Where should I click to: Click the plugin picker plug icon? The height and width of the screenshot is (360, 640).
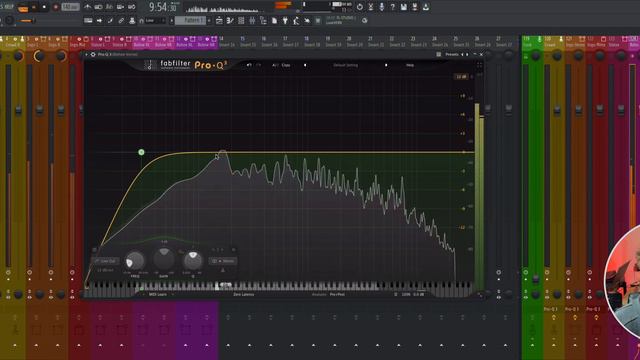coord(285,20)
